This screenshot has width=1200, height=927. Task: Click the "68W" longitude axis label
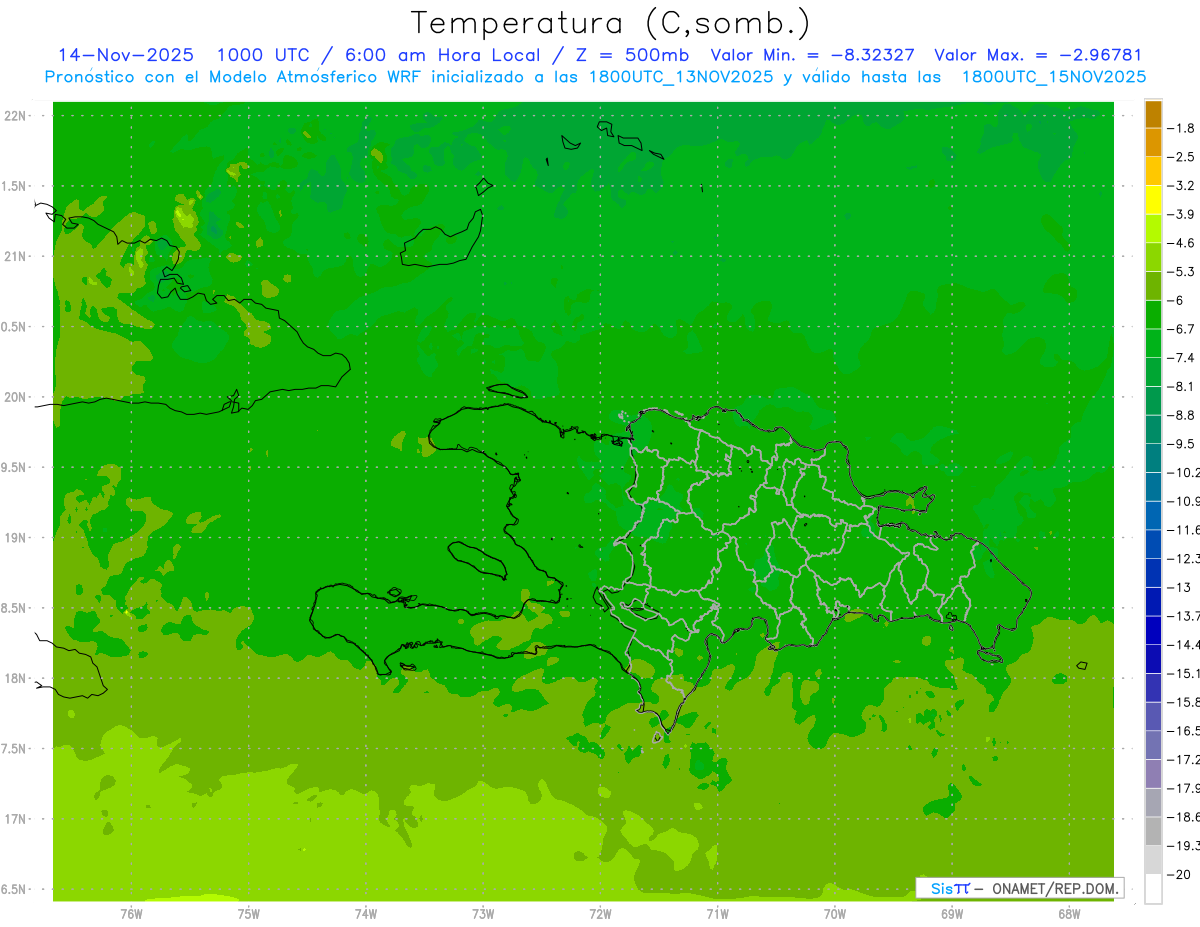pos(1069,914)
